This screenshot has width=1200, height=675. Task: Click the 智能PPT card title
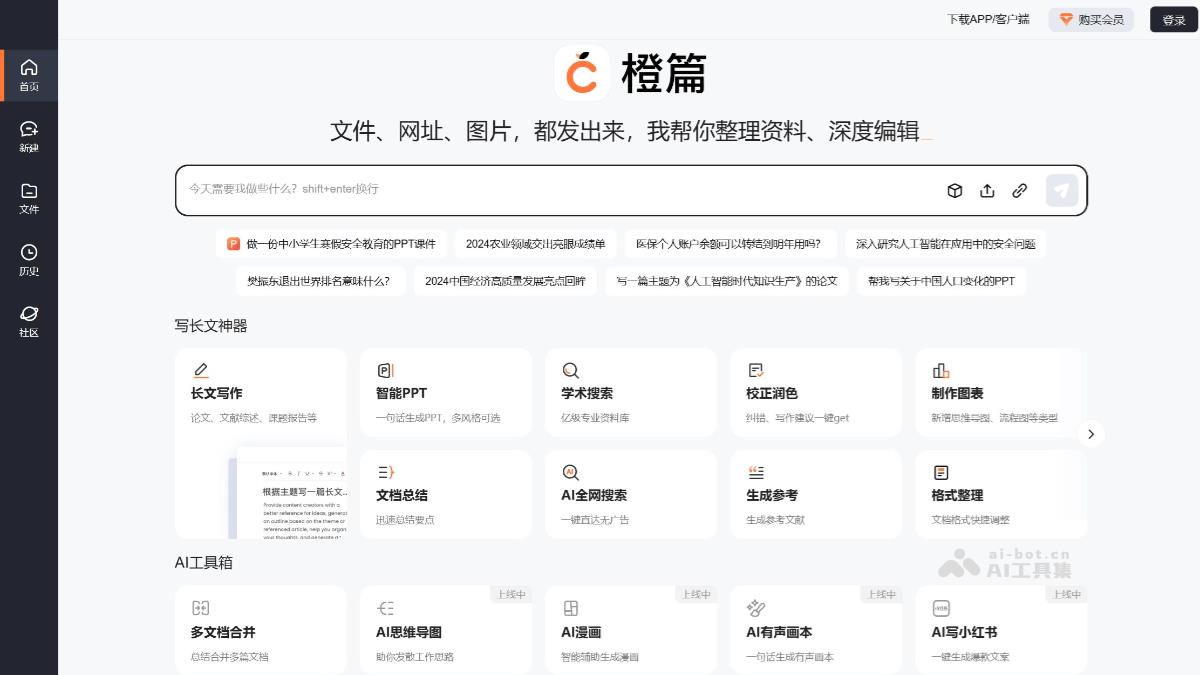coord(401,394)
